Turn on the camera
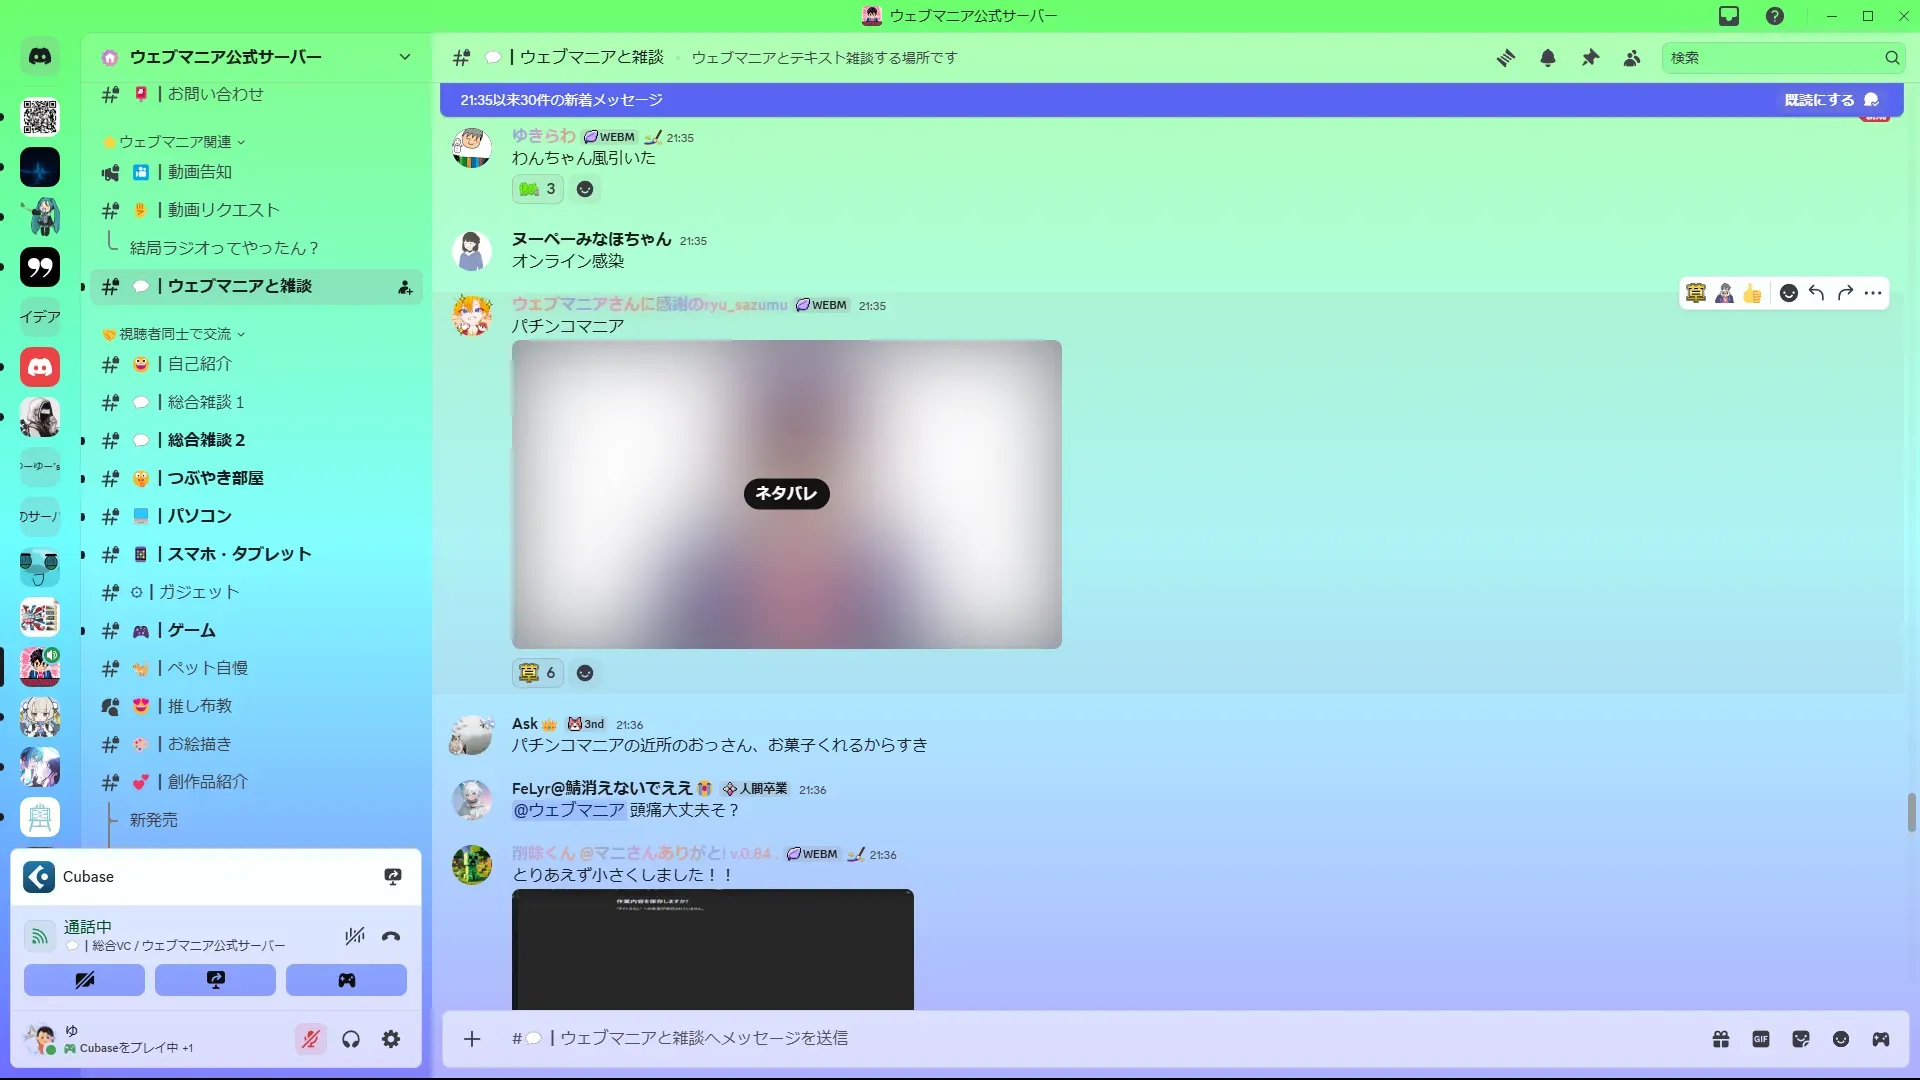 tap(85, 980)
